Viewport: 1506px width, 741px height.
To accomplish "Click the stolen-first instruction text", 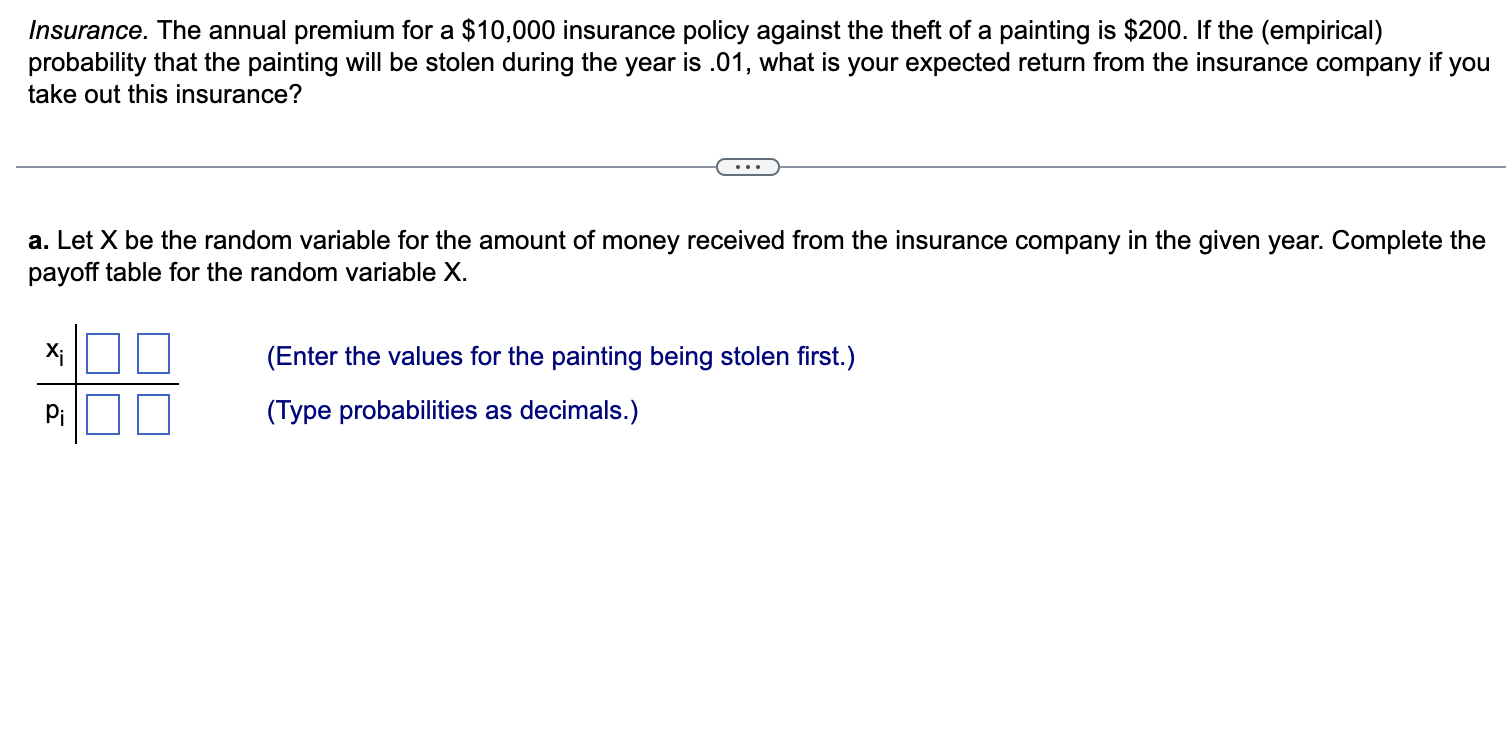I will pos(560,356).
